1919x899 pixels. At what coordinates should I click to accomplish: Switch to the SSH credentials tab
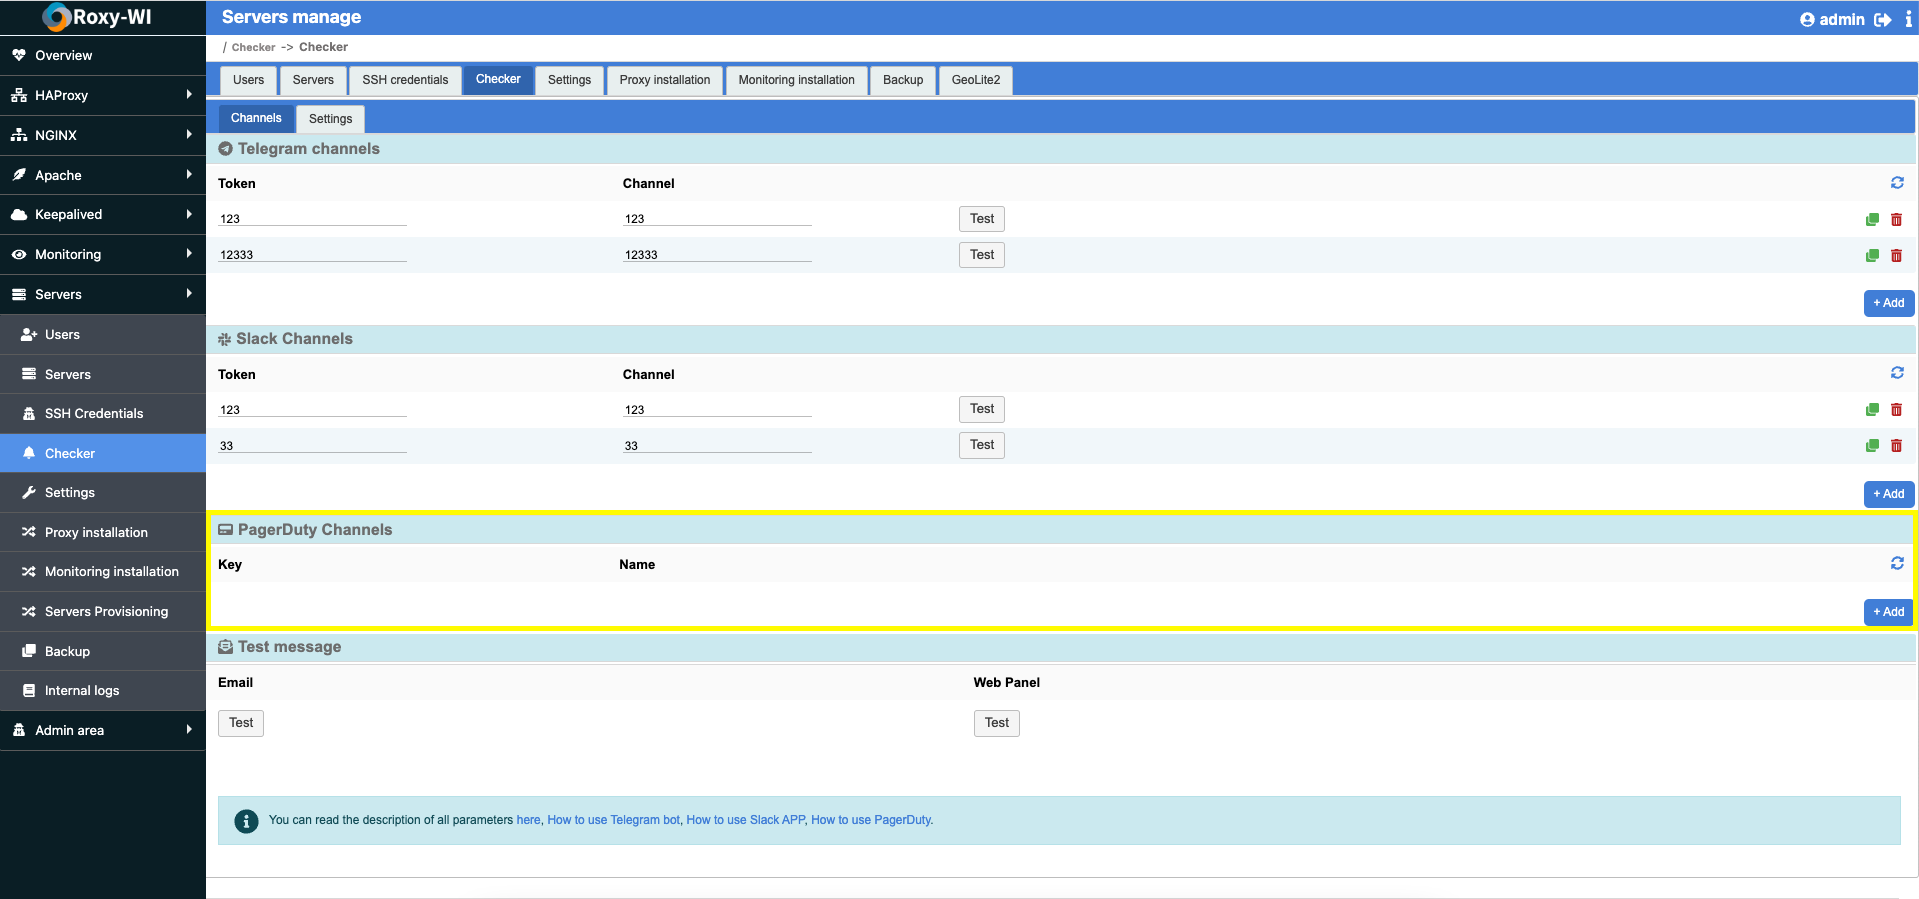405,80
